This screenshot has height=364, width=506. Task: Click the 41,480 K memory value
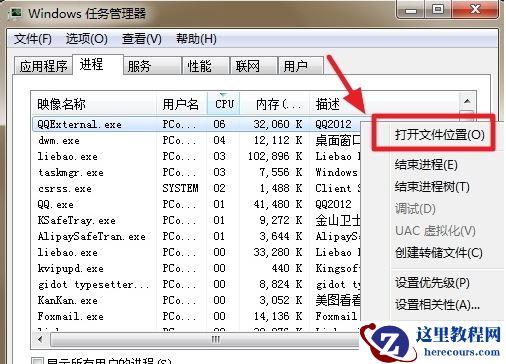click(x=278, y=204)
